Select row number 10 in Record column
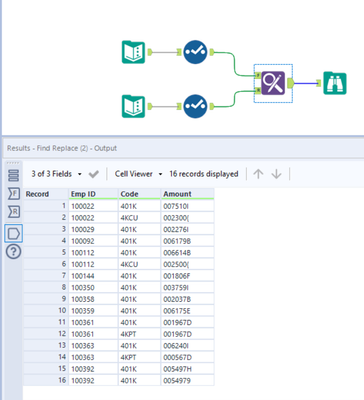 pos(46,311)
